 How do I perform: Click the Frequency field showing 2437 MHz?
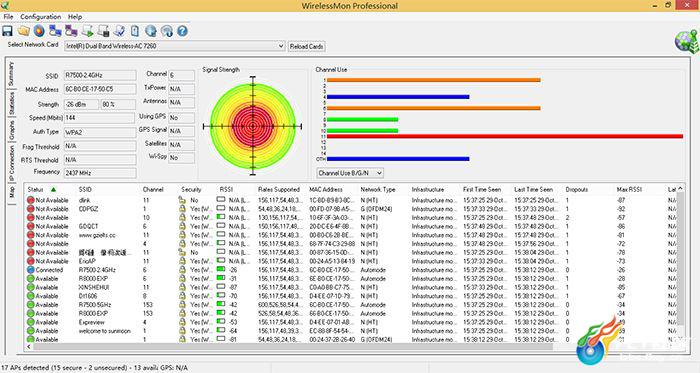click(x=100, y=173)
